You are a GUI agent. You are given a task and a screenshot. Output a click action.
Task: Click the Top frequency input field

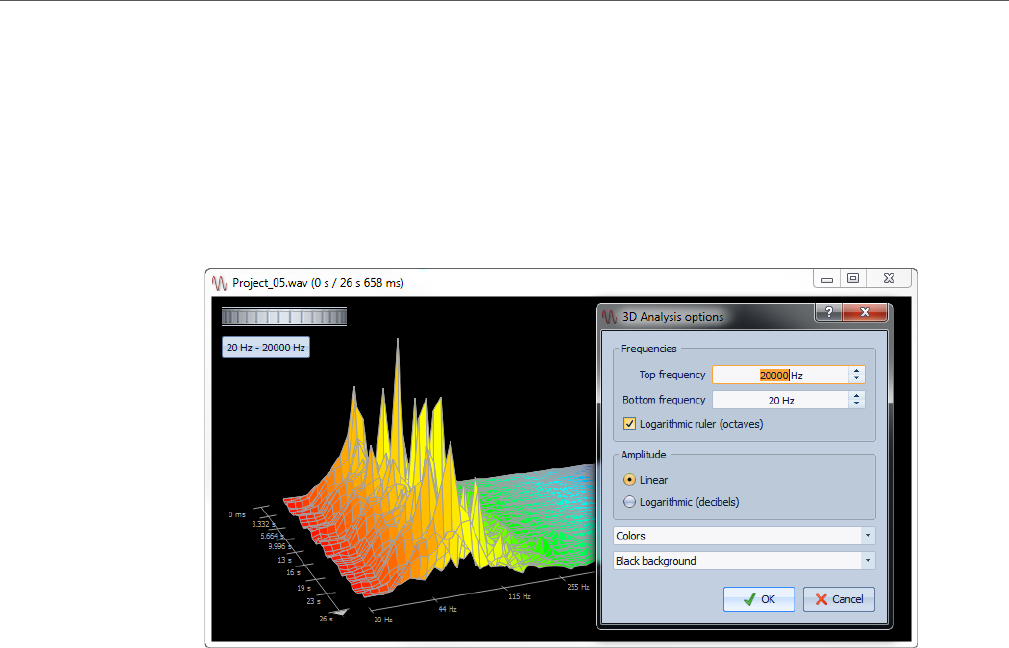click(781, 375)
